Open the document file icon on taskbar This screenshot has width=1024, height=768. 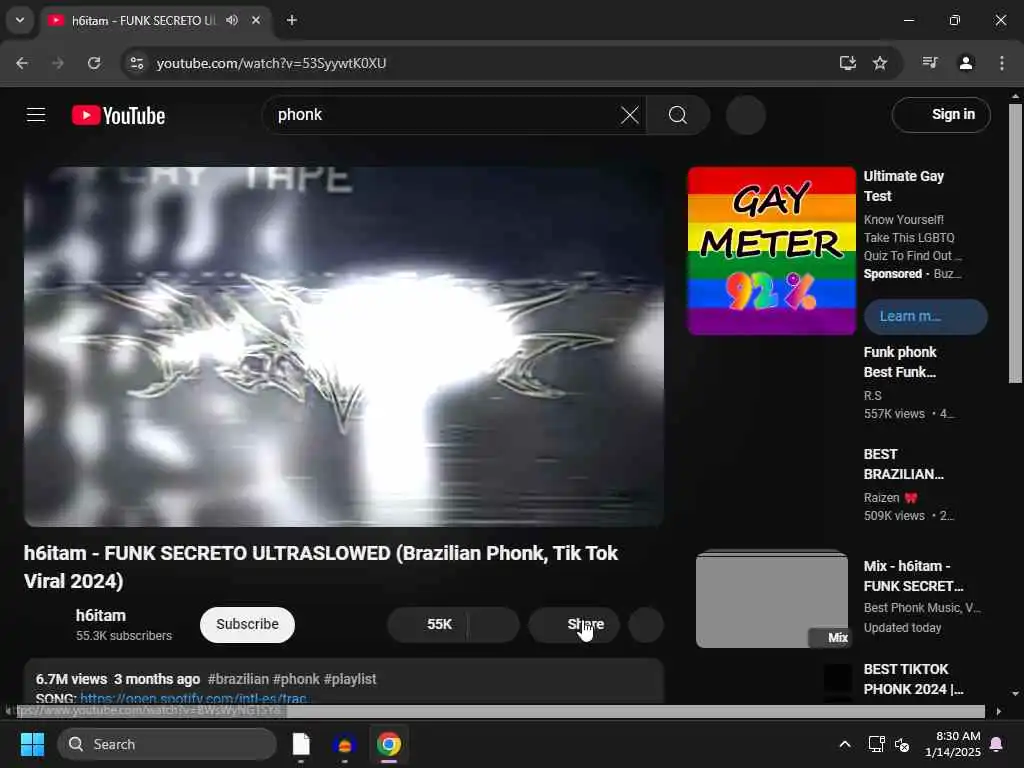click(x=301, y=744)
